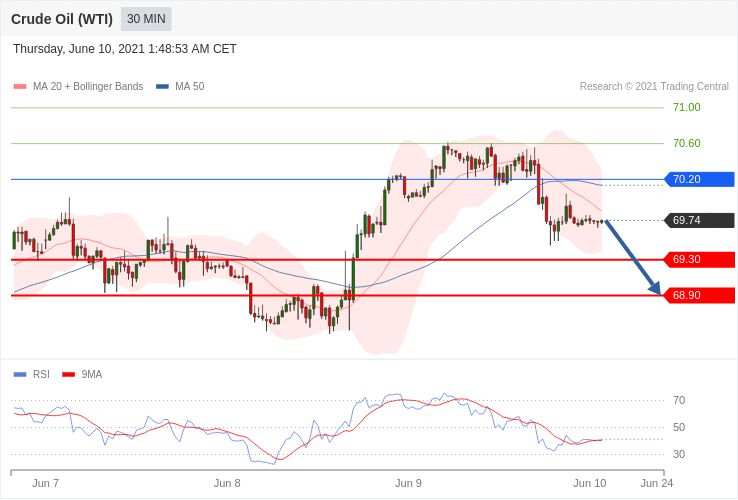Click the Jun 24 date axis label
The image size is (738, 500).
(x=657, y=484)
